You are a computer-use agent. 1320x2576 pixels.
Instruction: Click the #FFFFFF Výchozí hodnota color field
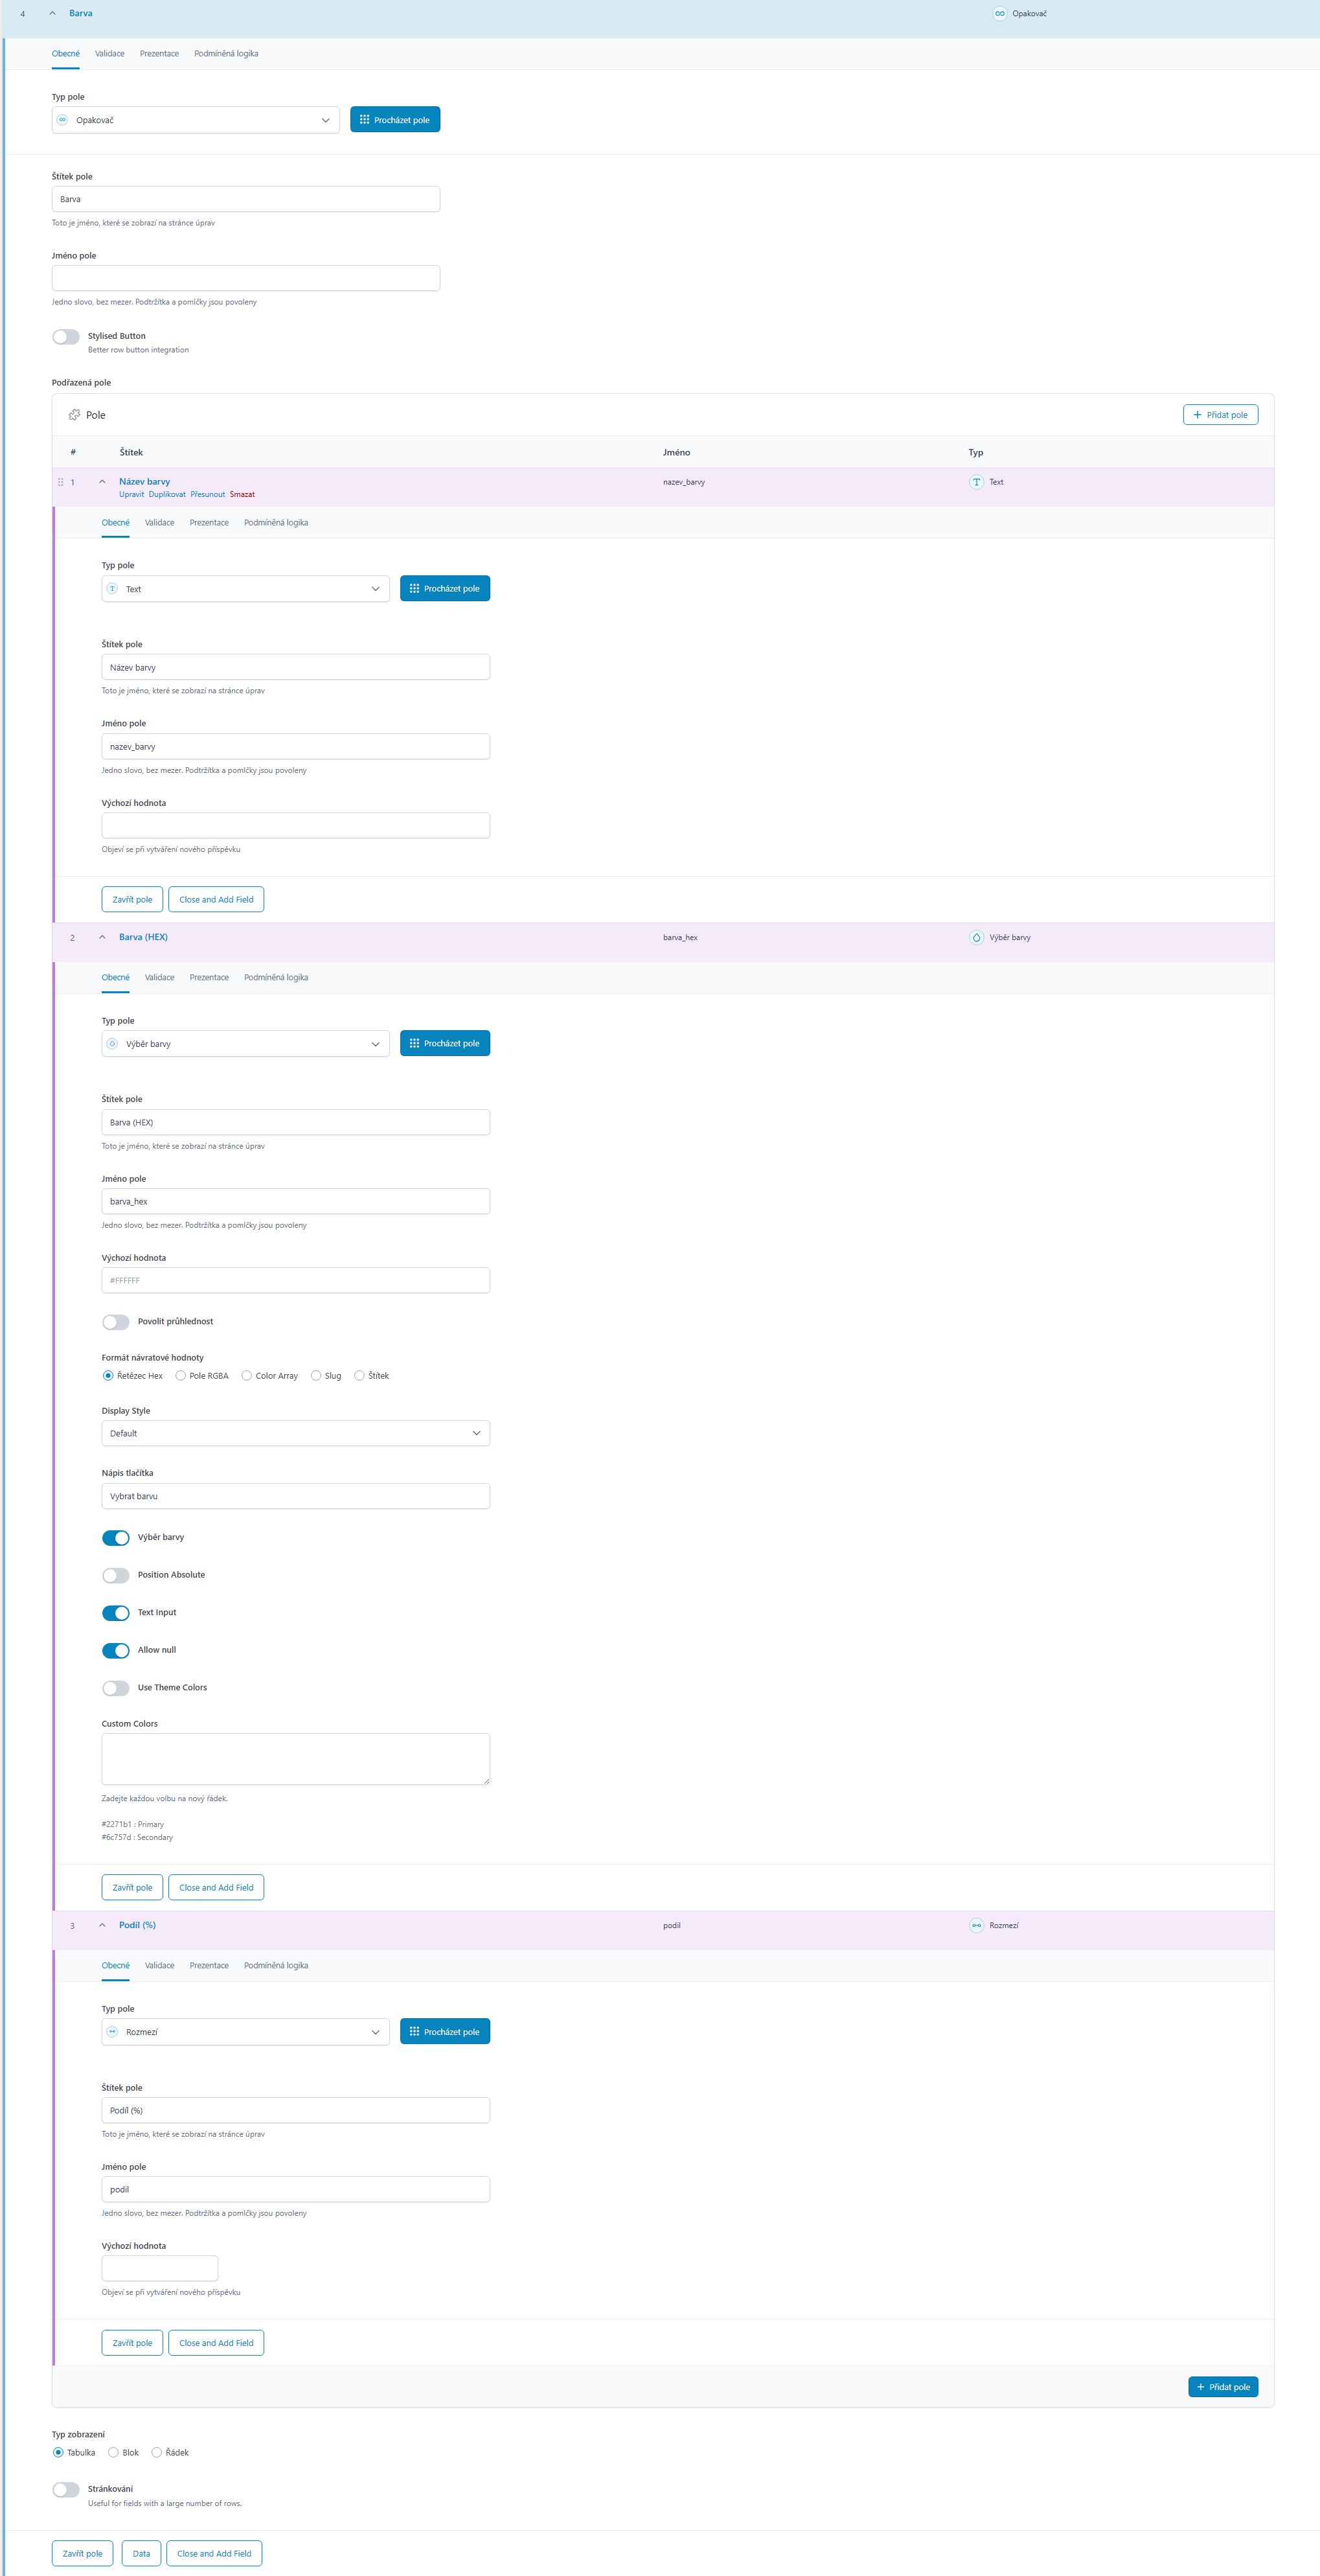coord(295,1281)
